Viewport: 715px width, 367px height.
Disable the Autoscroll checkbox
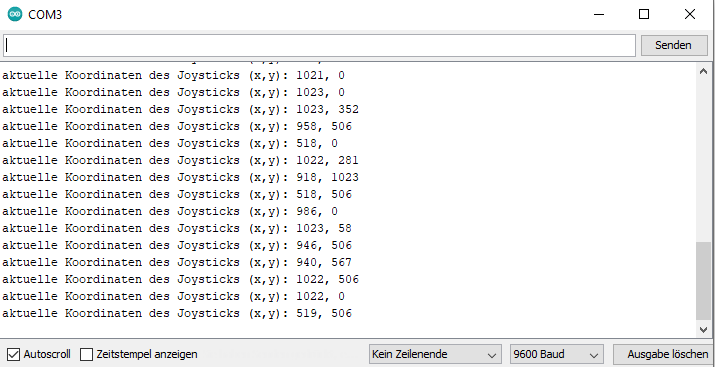pos(14,354)
